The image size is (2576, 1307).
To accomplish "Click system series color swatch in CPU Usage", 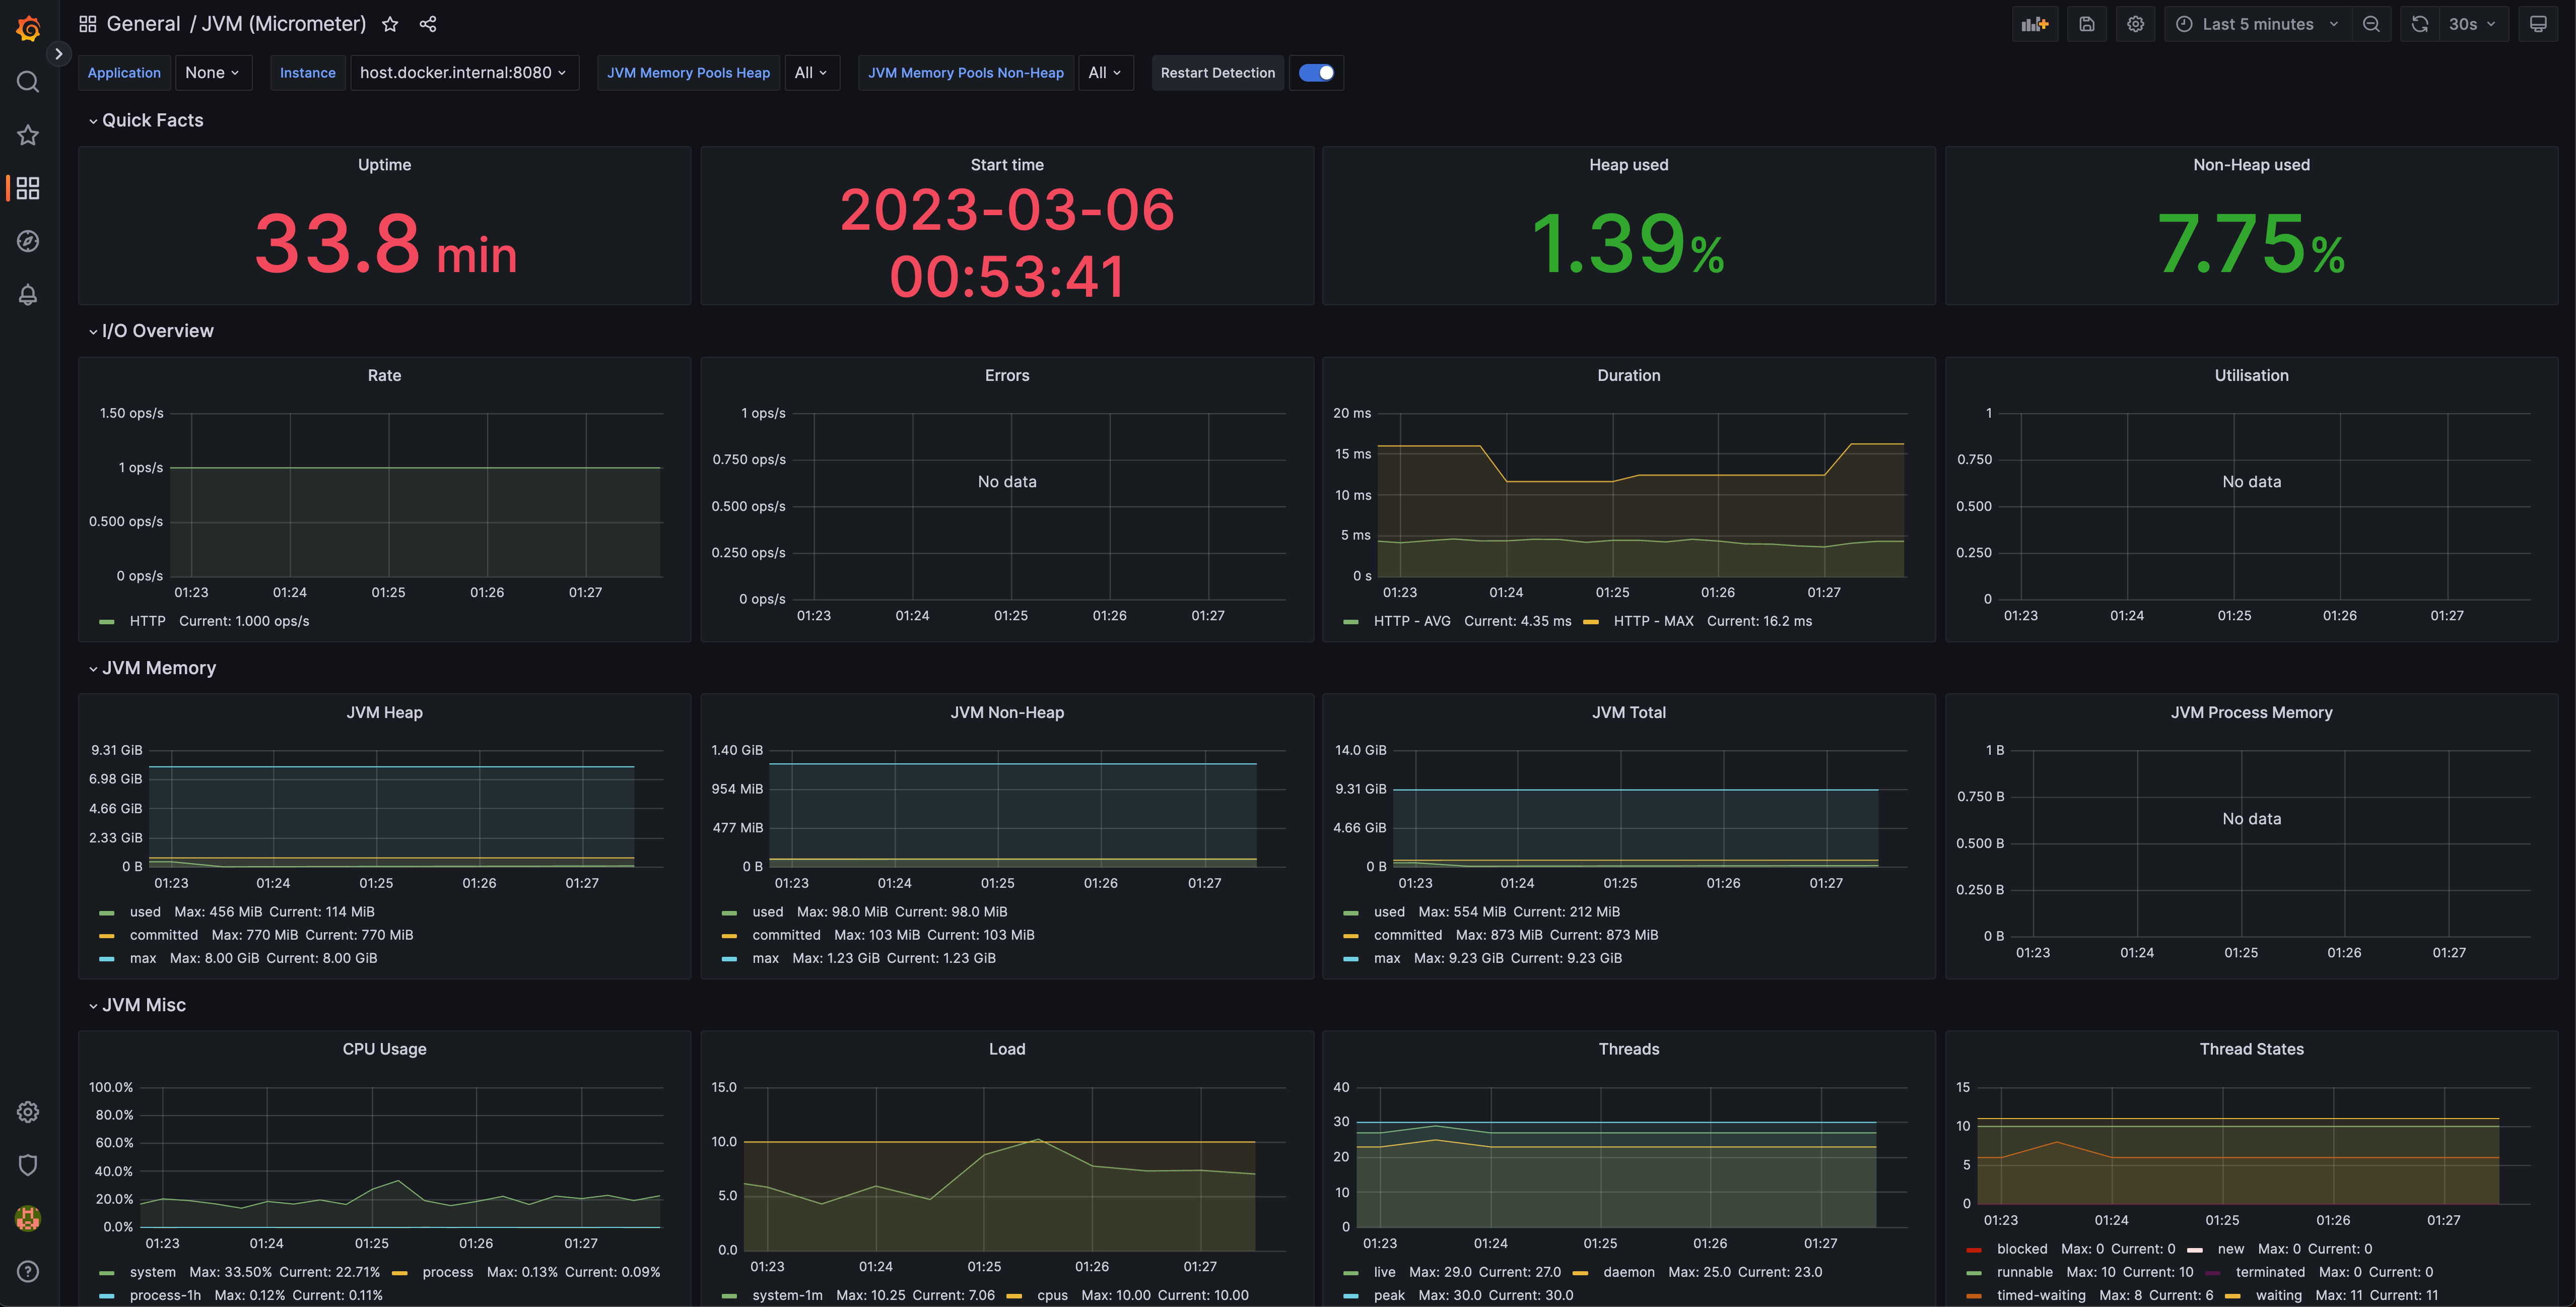I will click(107, 1273).
